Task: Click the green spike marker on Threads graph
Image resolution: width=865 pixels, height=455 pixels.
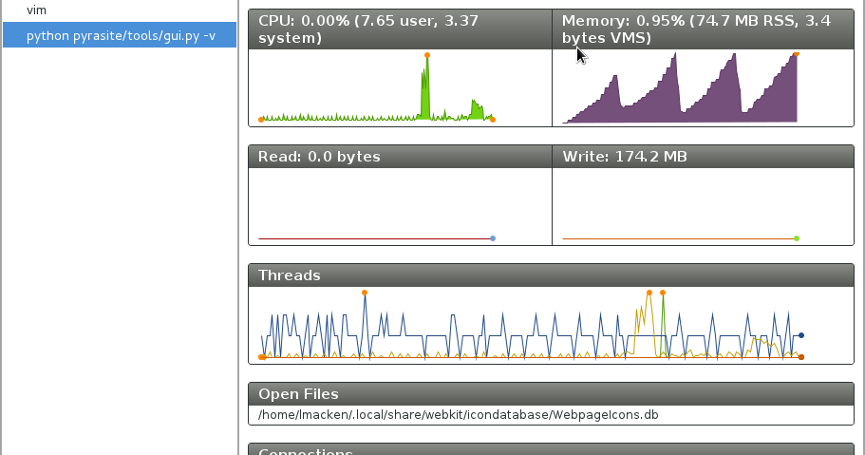Action: point(663,293)
